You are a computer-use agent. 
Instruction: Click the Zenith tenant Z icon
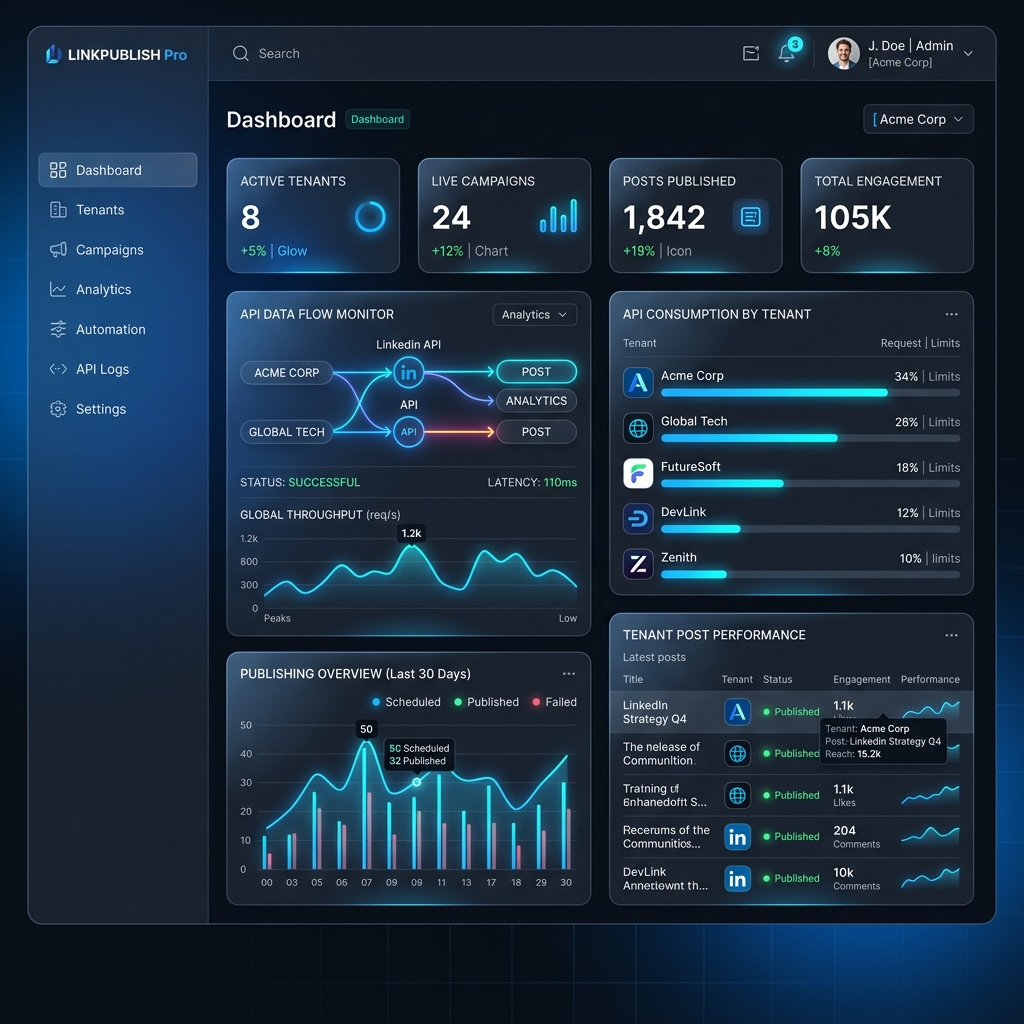pos(638,564)
